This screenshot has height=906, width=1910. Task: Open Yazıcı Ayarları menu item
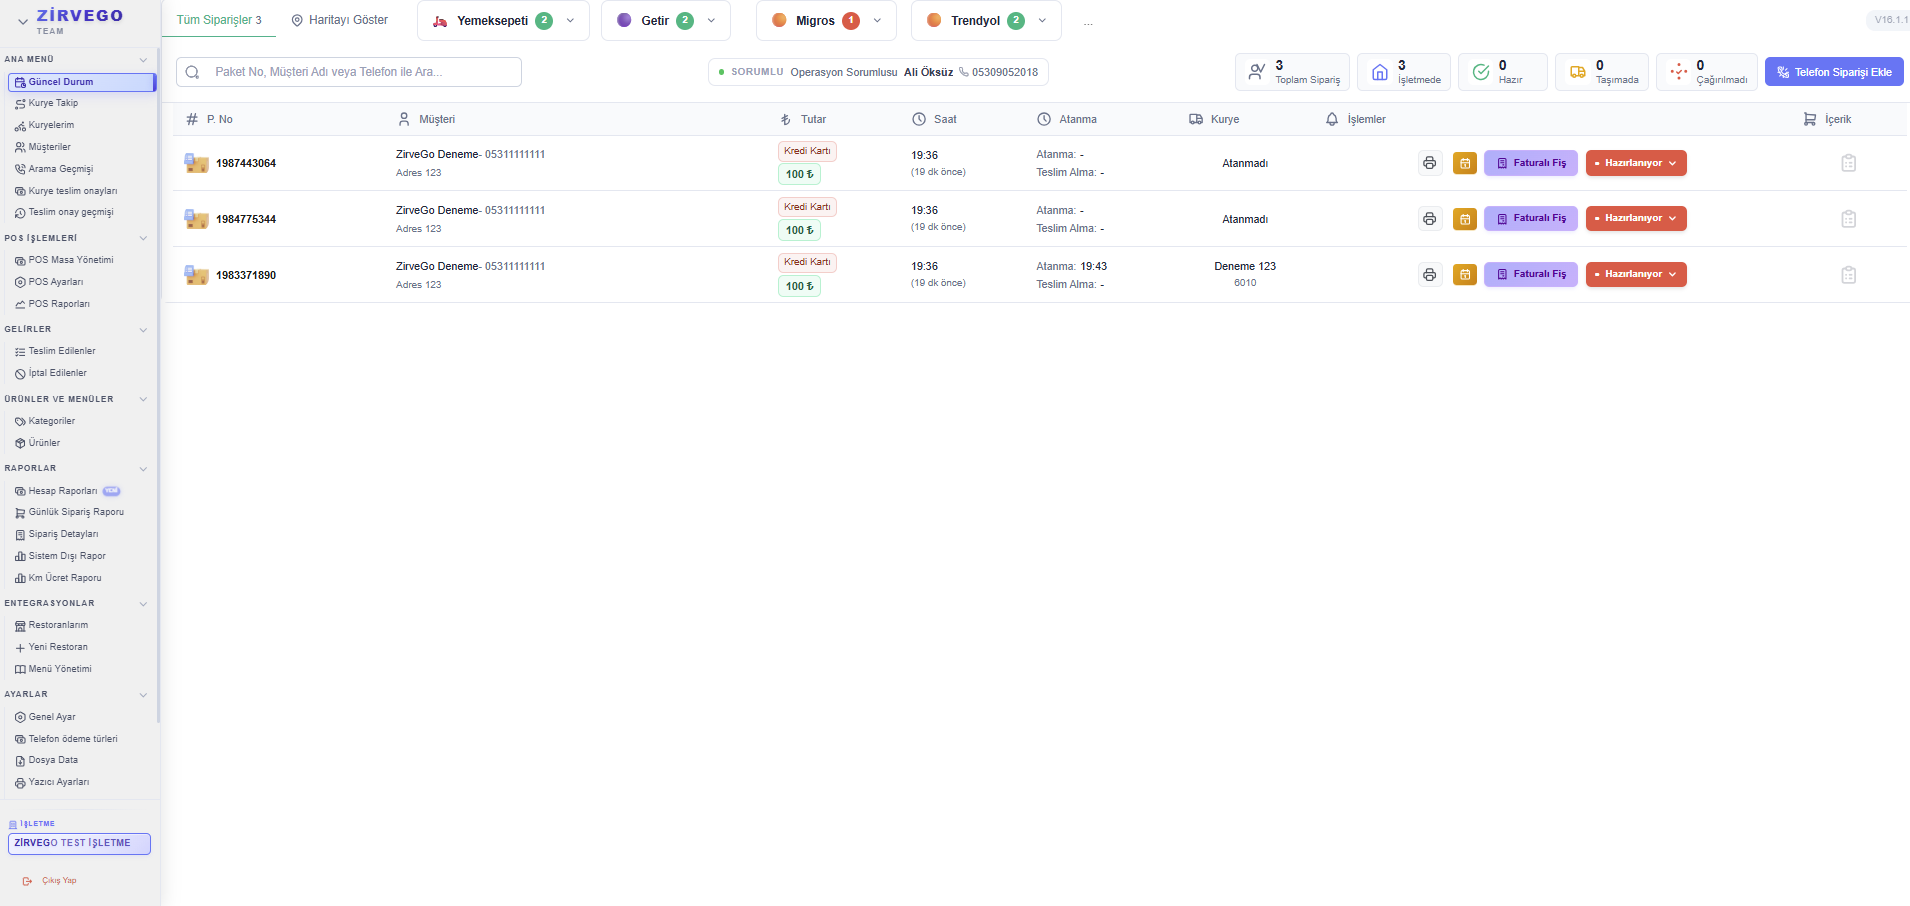click(x=58, y=782)
